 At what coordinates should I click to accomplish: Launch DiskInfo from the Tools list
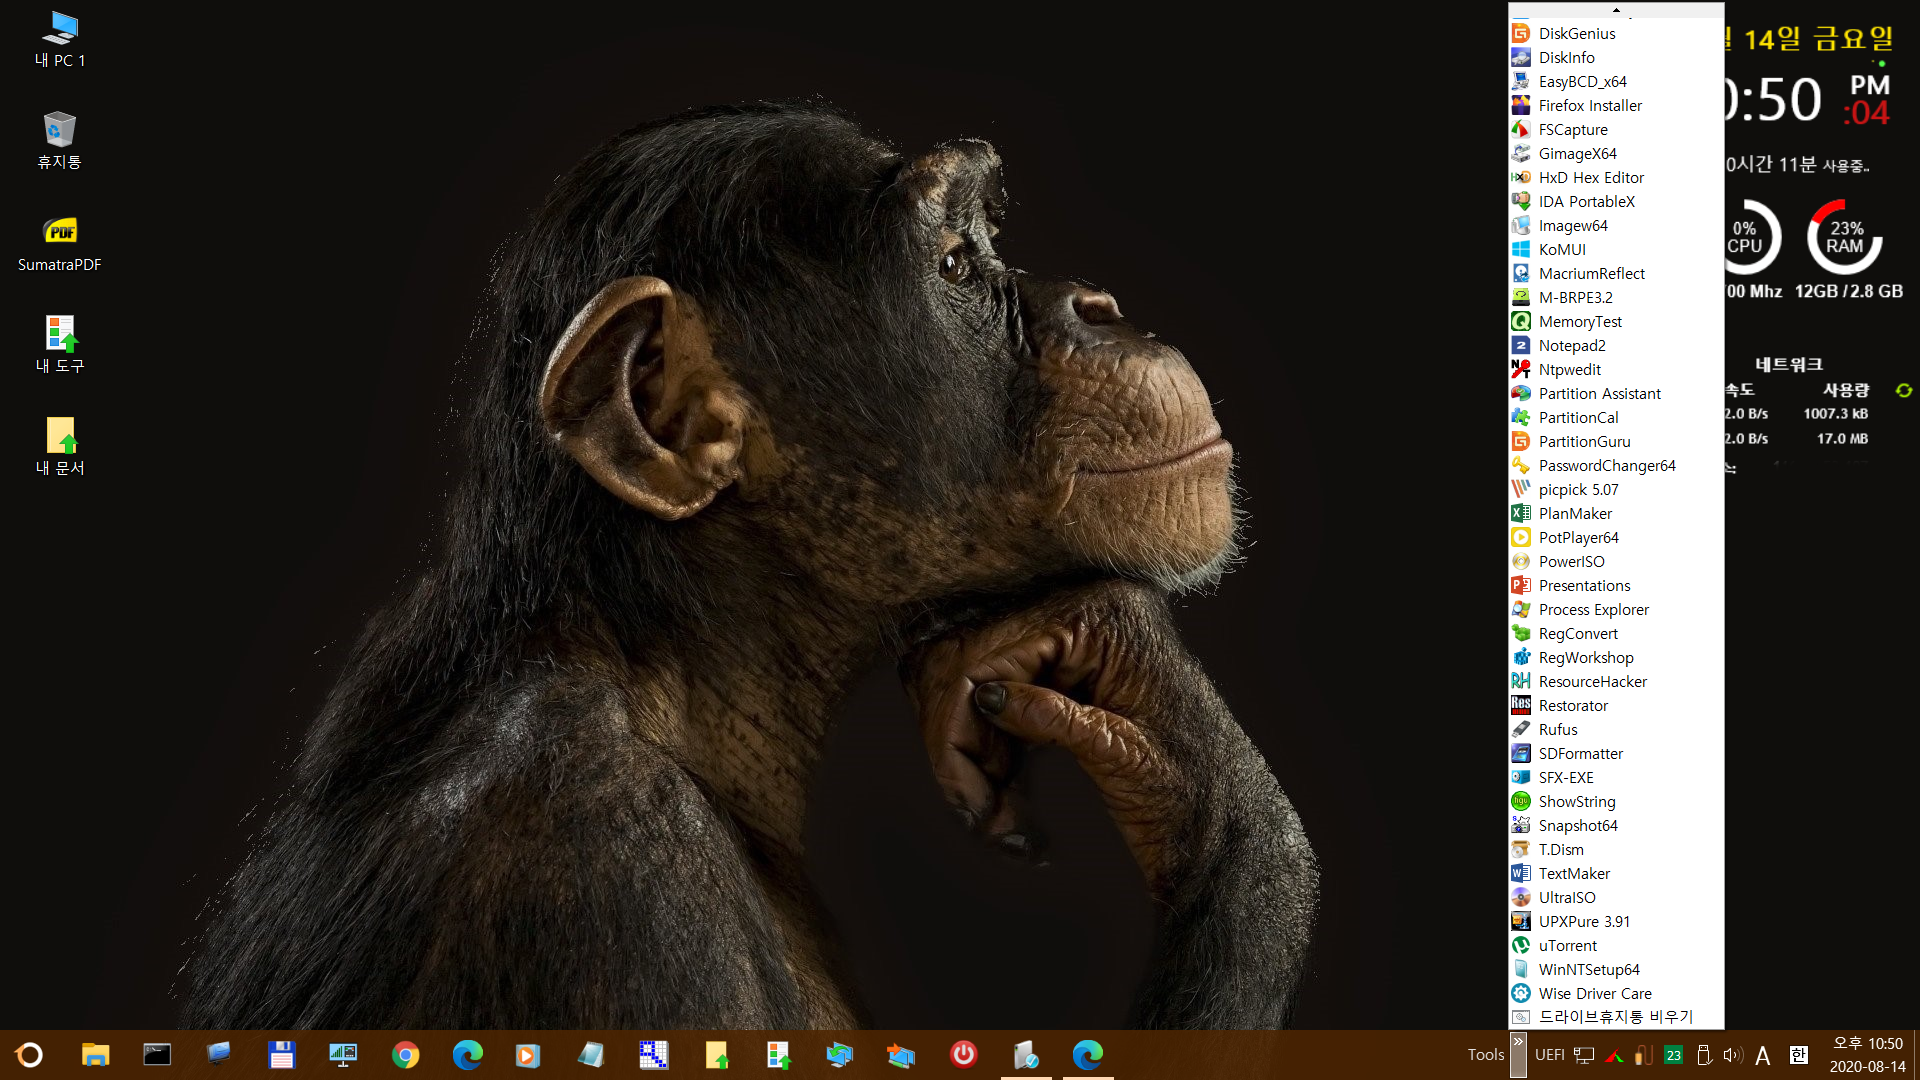(x=1616, y=57)
